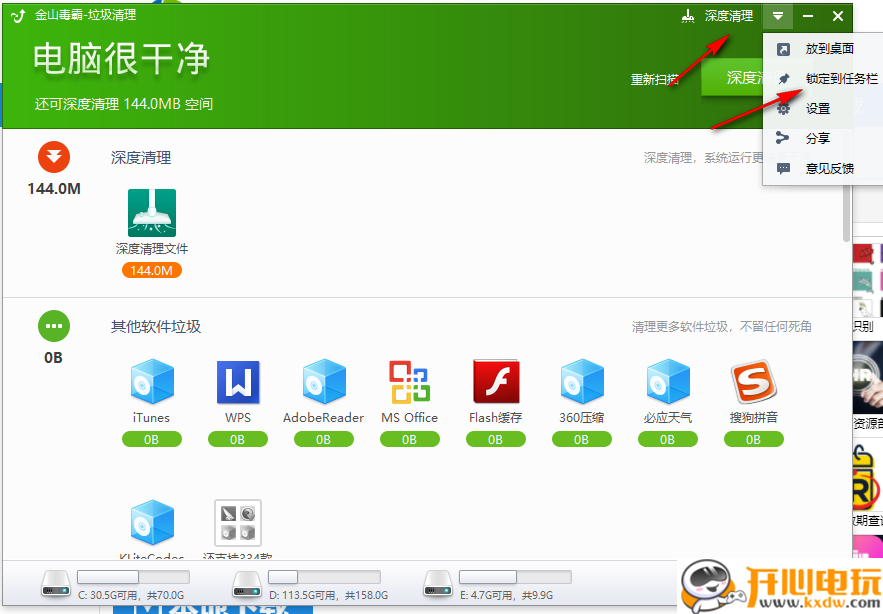This screenshot has width=883, height=614.
Task: Select the 360压缩 icon
Action: [582, 381]
